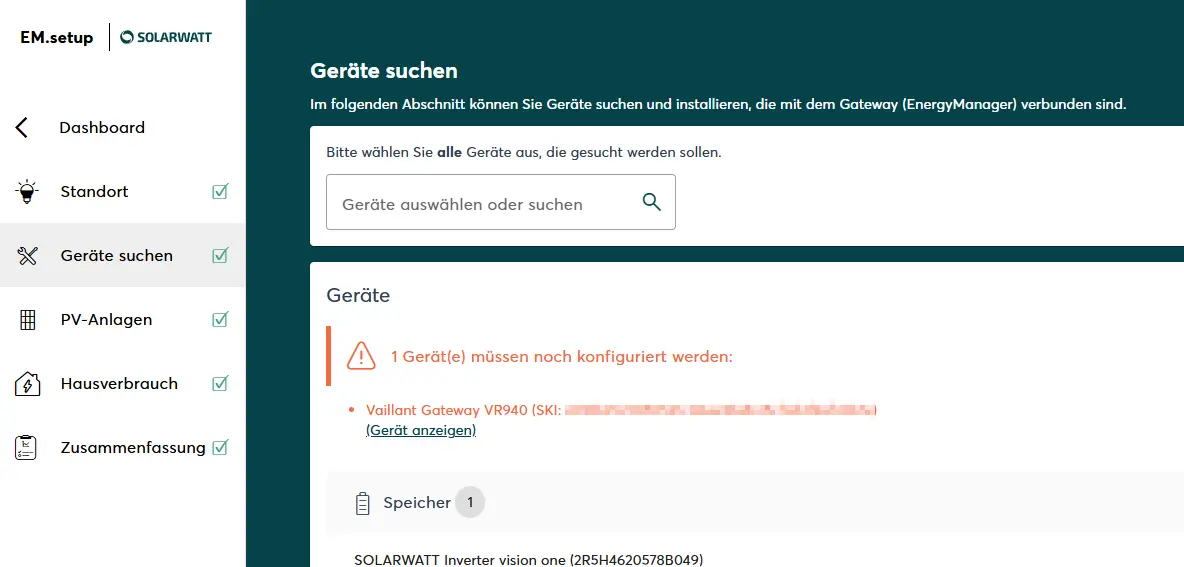Click the Zusammenfassung clipboard icon
This screenshot has height=567, width=1184.
click(27, 448)
